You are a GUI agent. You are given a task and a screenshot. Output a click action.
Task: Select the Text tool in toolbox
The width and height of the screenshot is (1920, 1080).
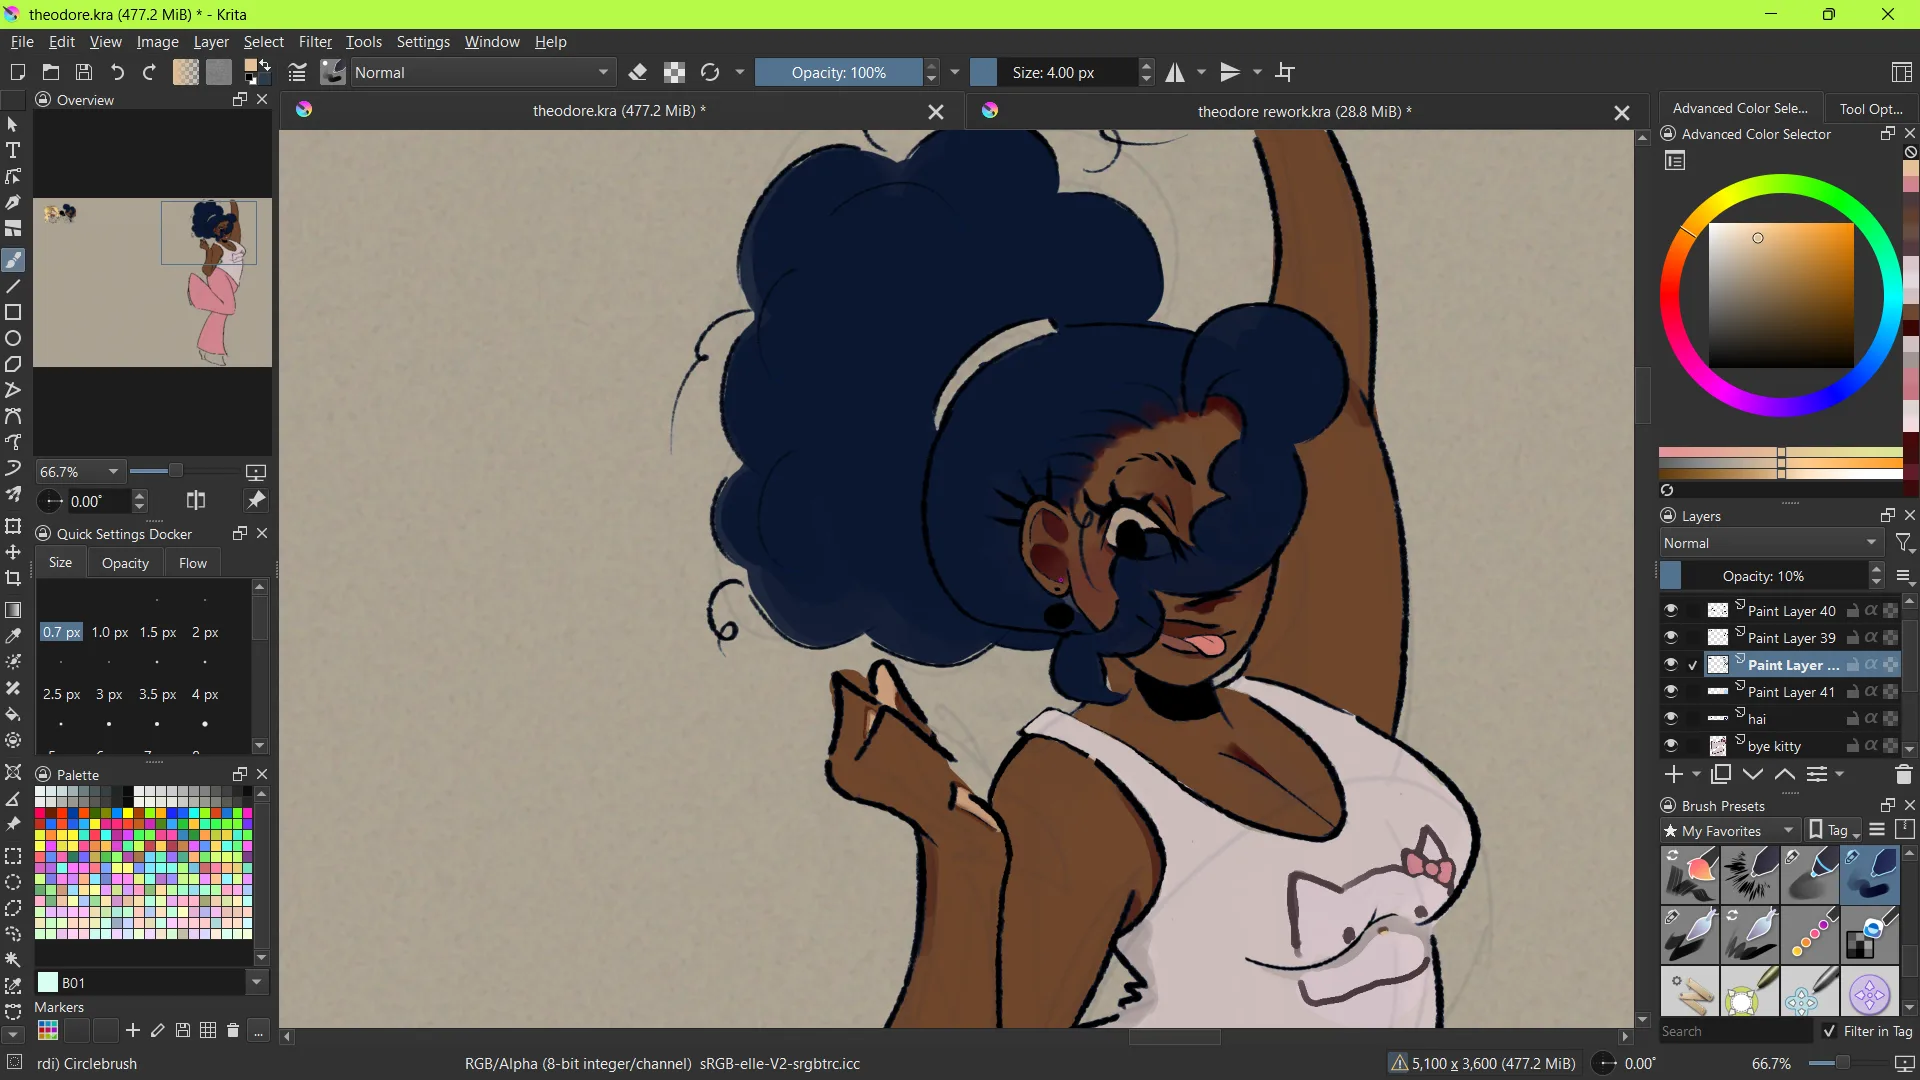pyautogui.click(x=13, y=150)
